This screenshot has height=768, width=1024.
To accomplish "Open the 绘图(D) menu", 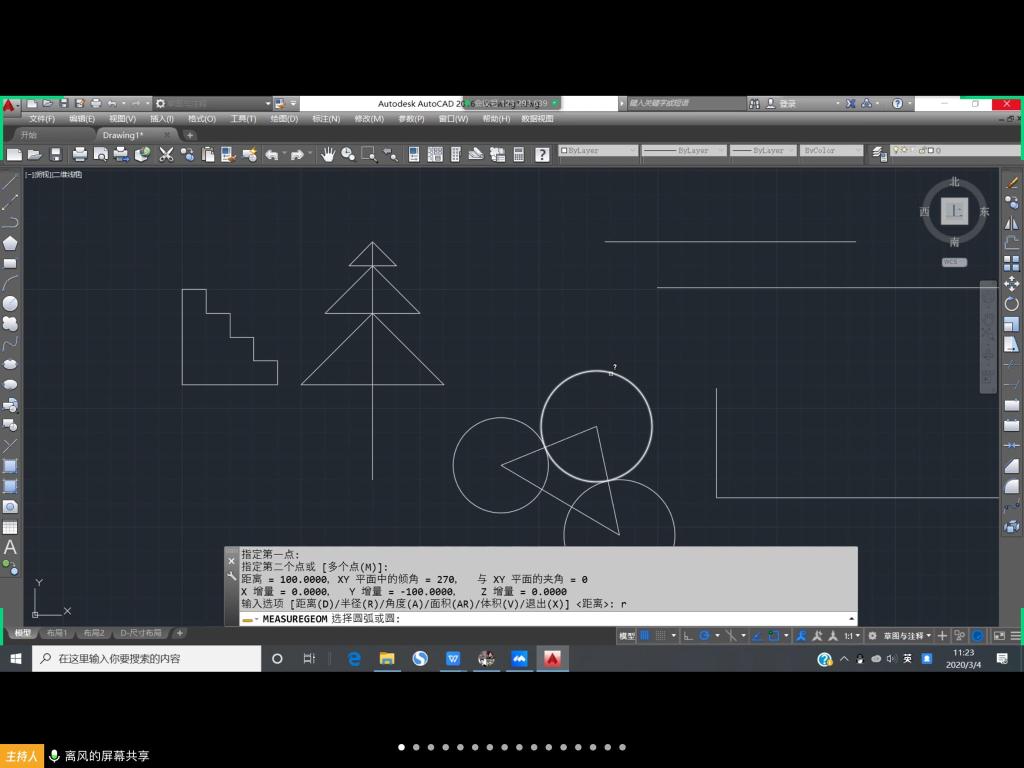I will point(284,119).
